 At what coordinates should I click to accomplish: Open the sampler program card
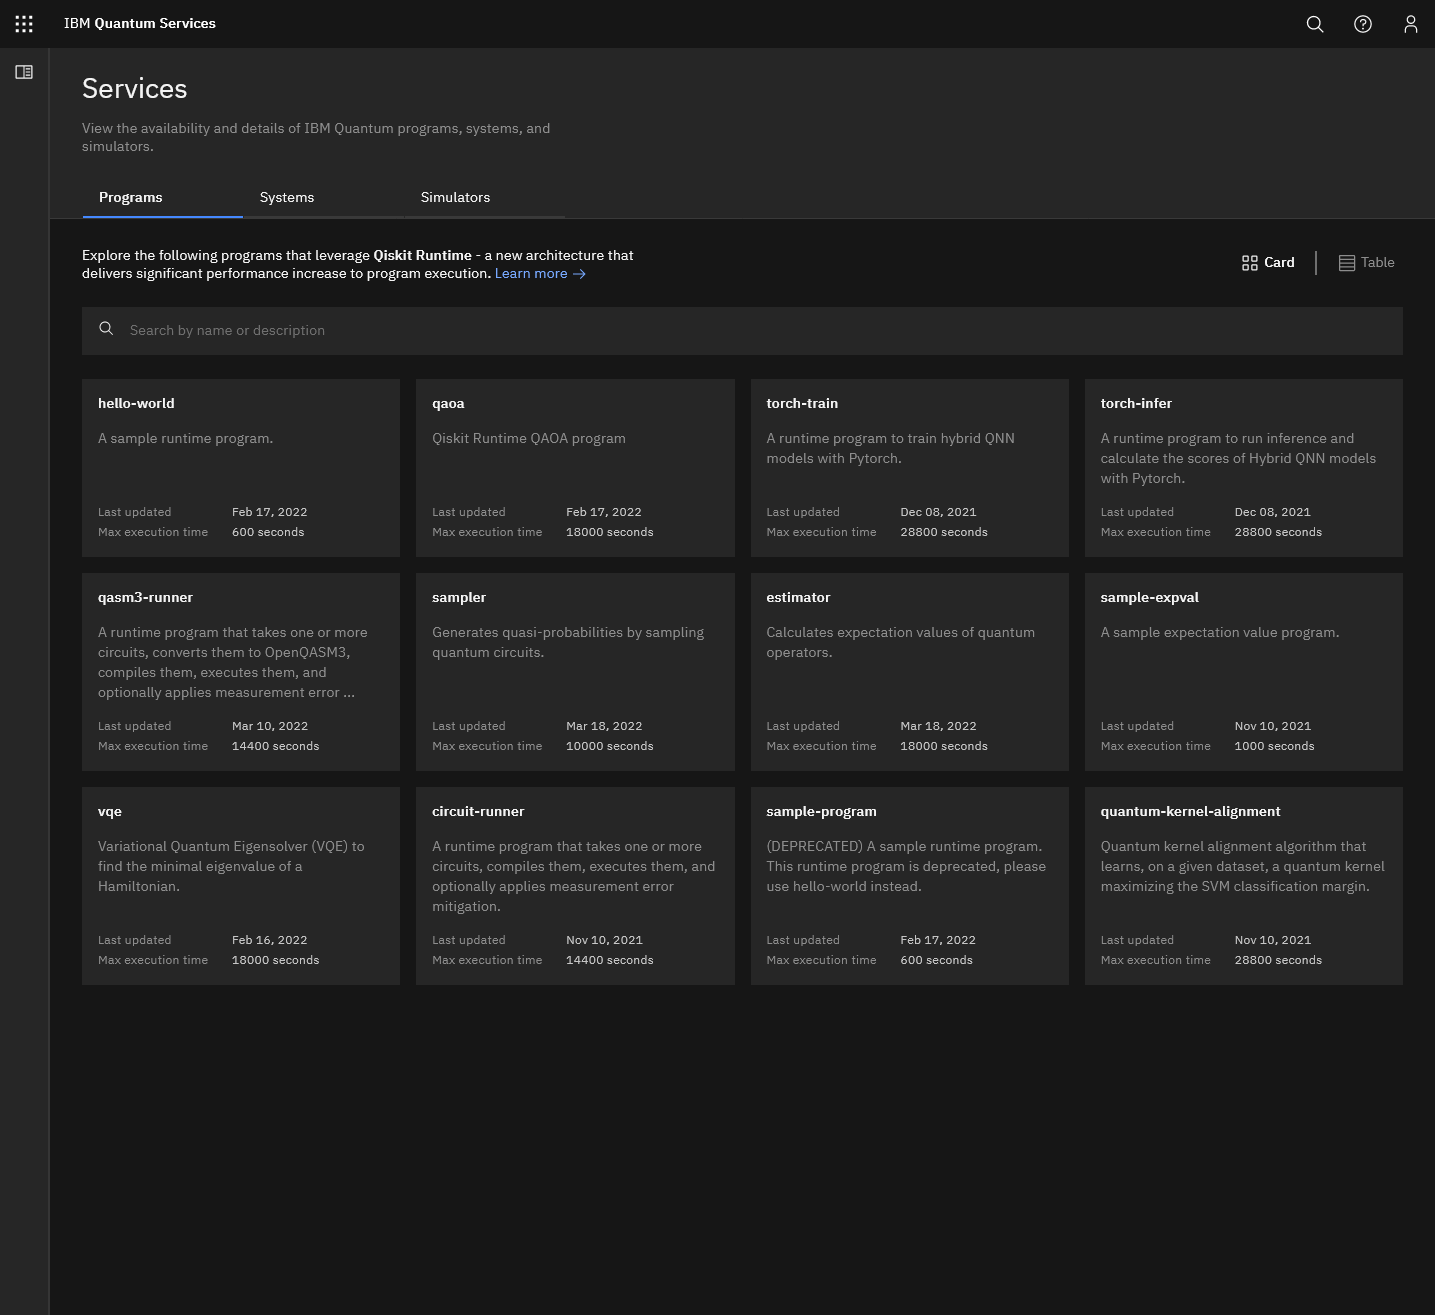[x=575, y=672]
